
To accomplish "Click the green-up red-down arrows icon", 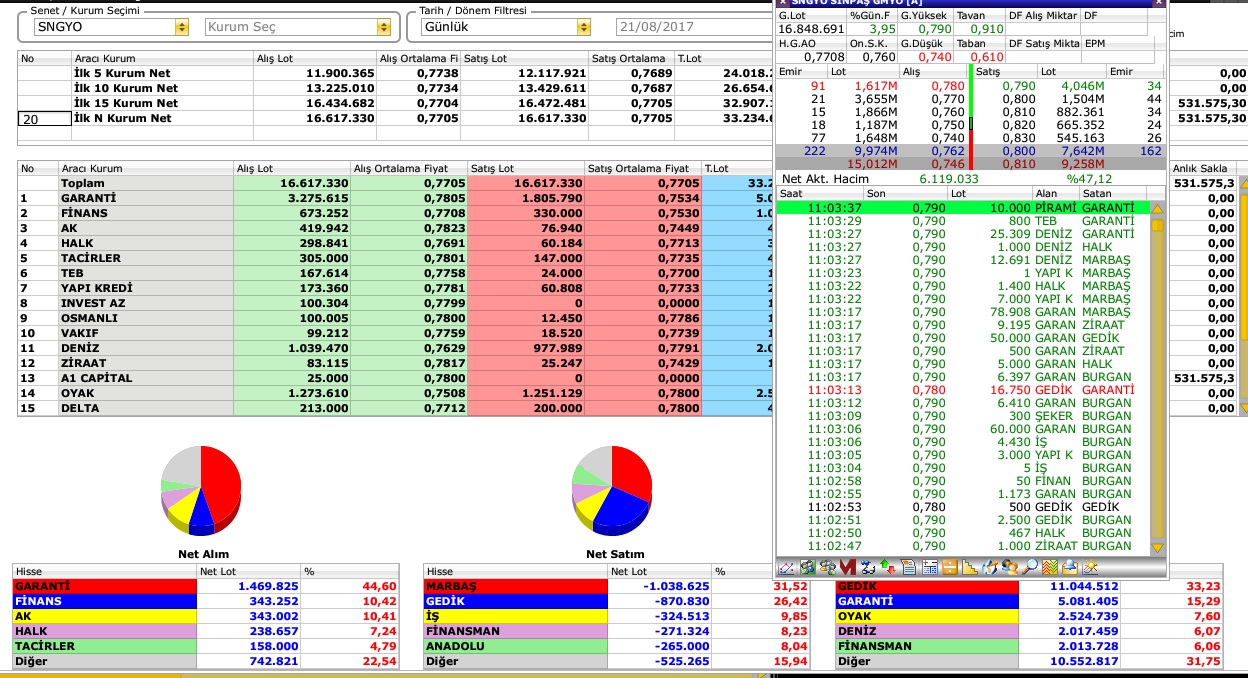I will (888, 568).
